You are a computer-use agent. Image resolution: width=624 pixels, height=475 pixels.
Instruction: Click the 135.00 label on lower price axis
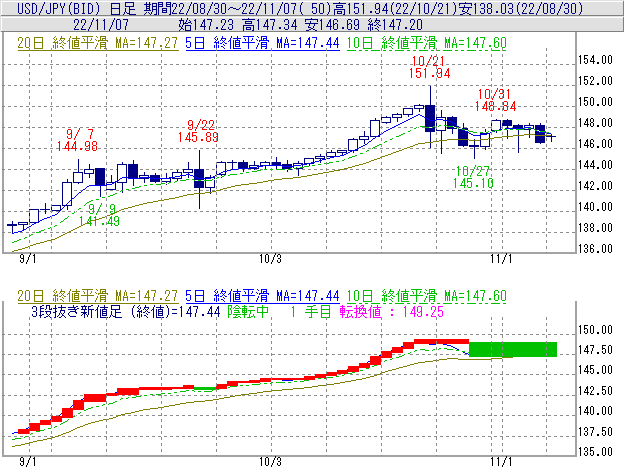pos(595,452)
